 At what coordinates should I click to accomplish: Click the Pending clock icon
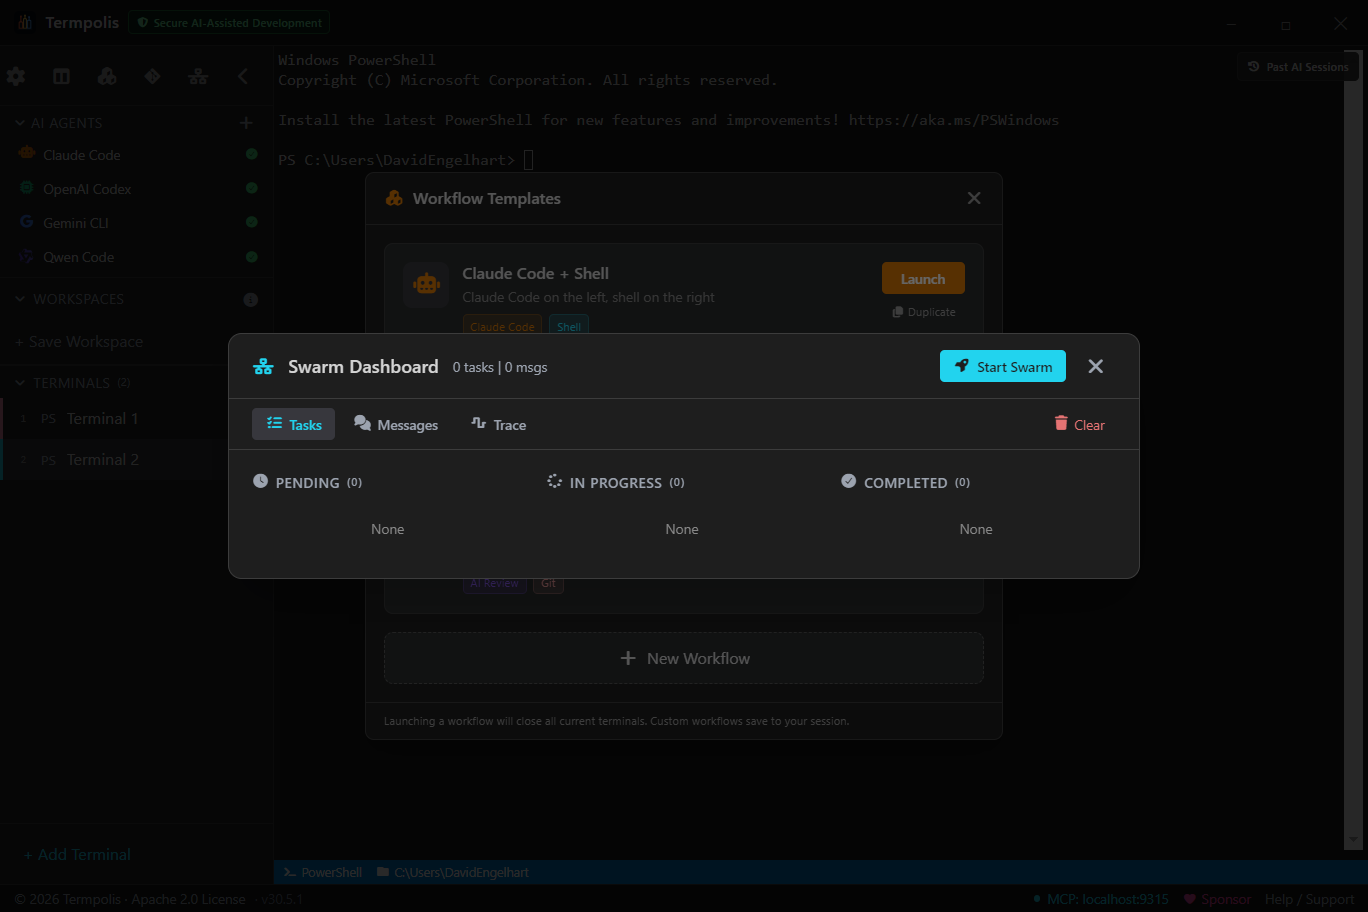(x=260, y=481)
